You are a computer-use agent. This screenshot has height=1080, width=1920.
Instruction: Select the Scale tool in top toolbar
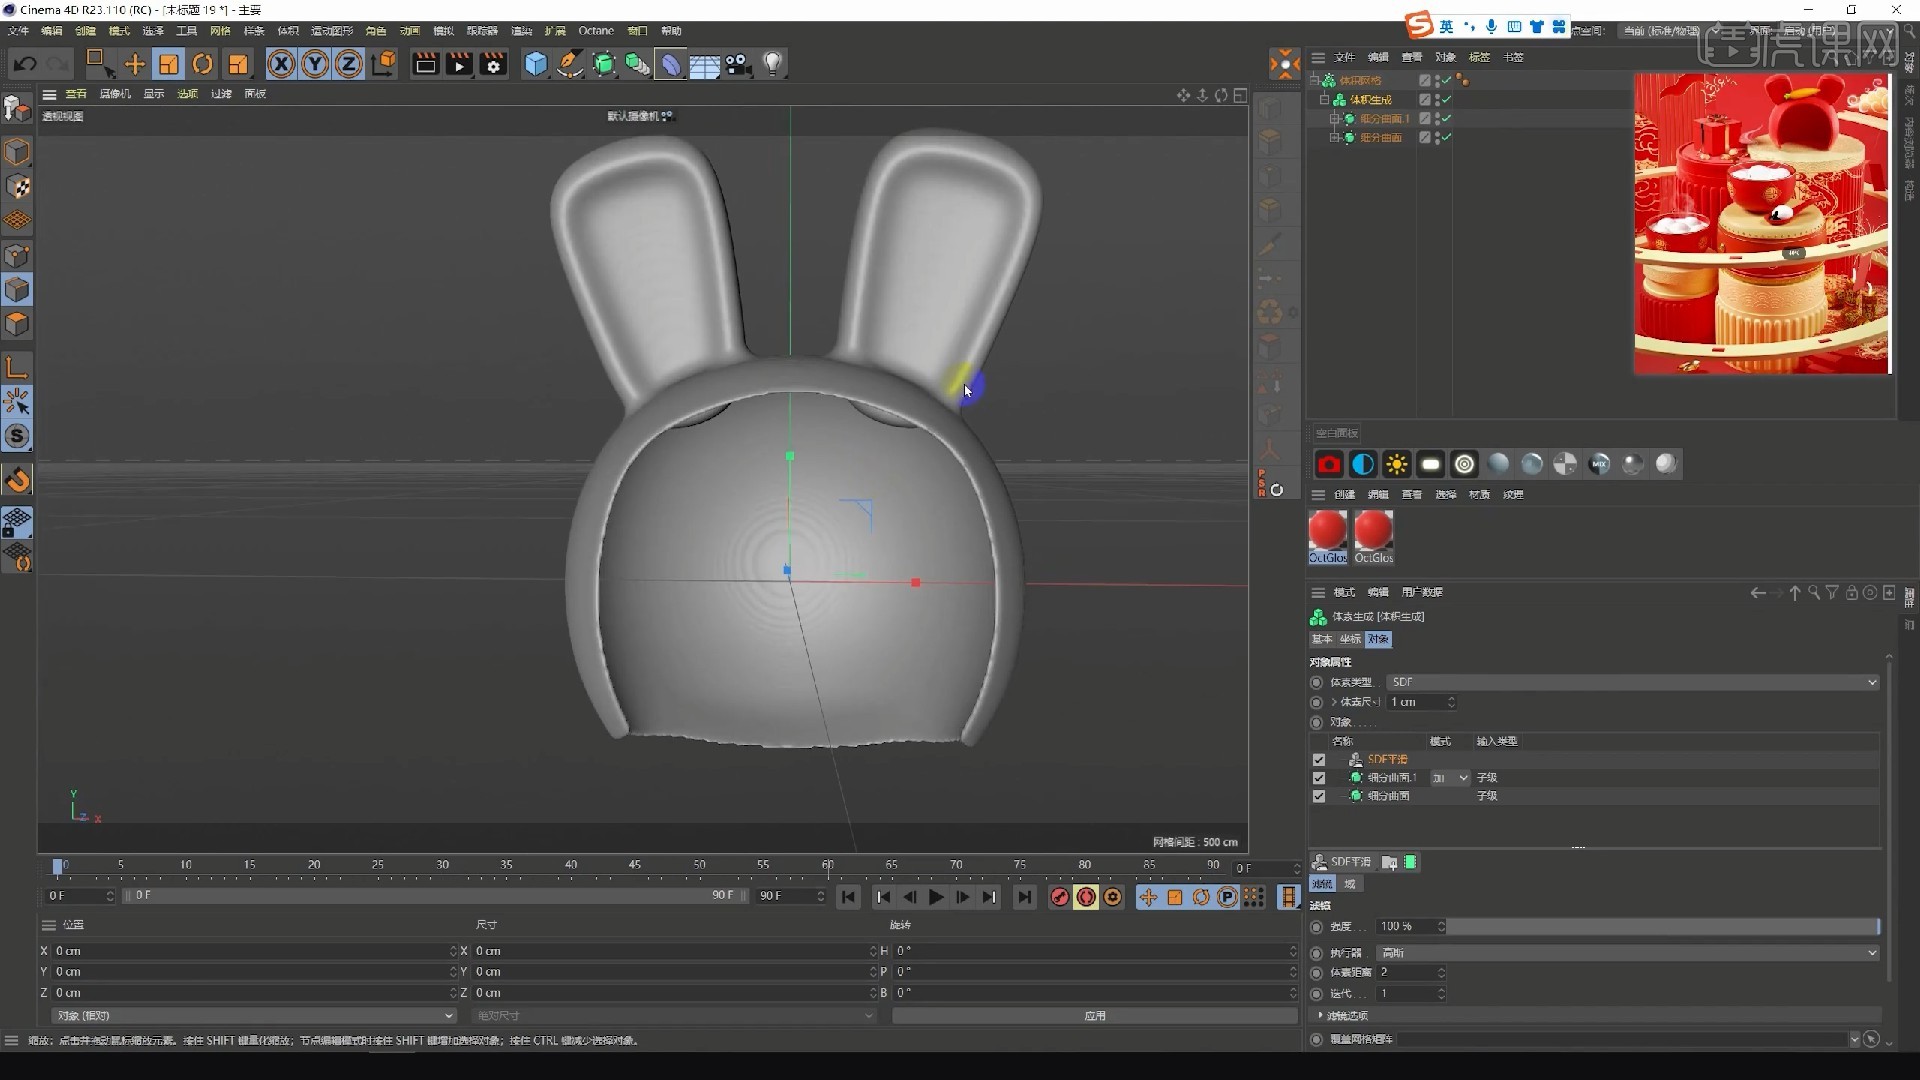tap(169, 65)
